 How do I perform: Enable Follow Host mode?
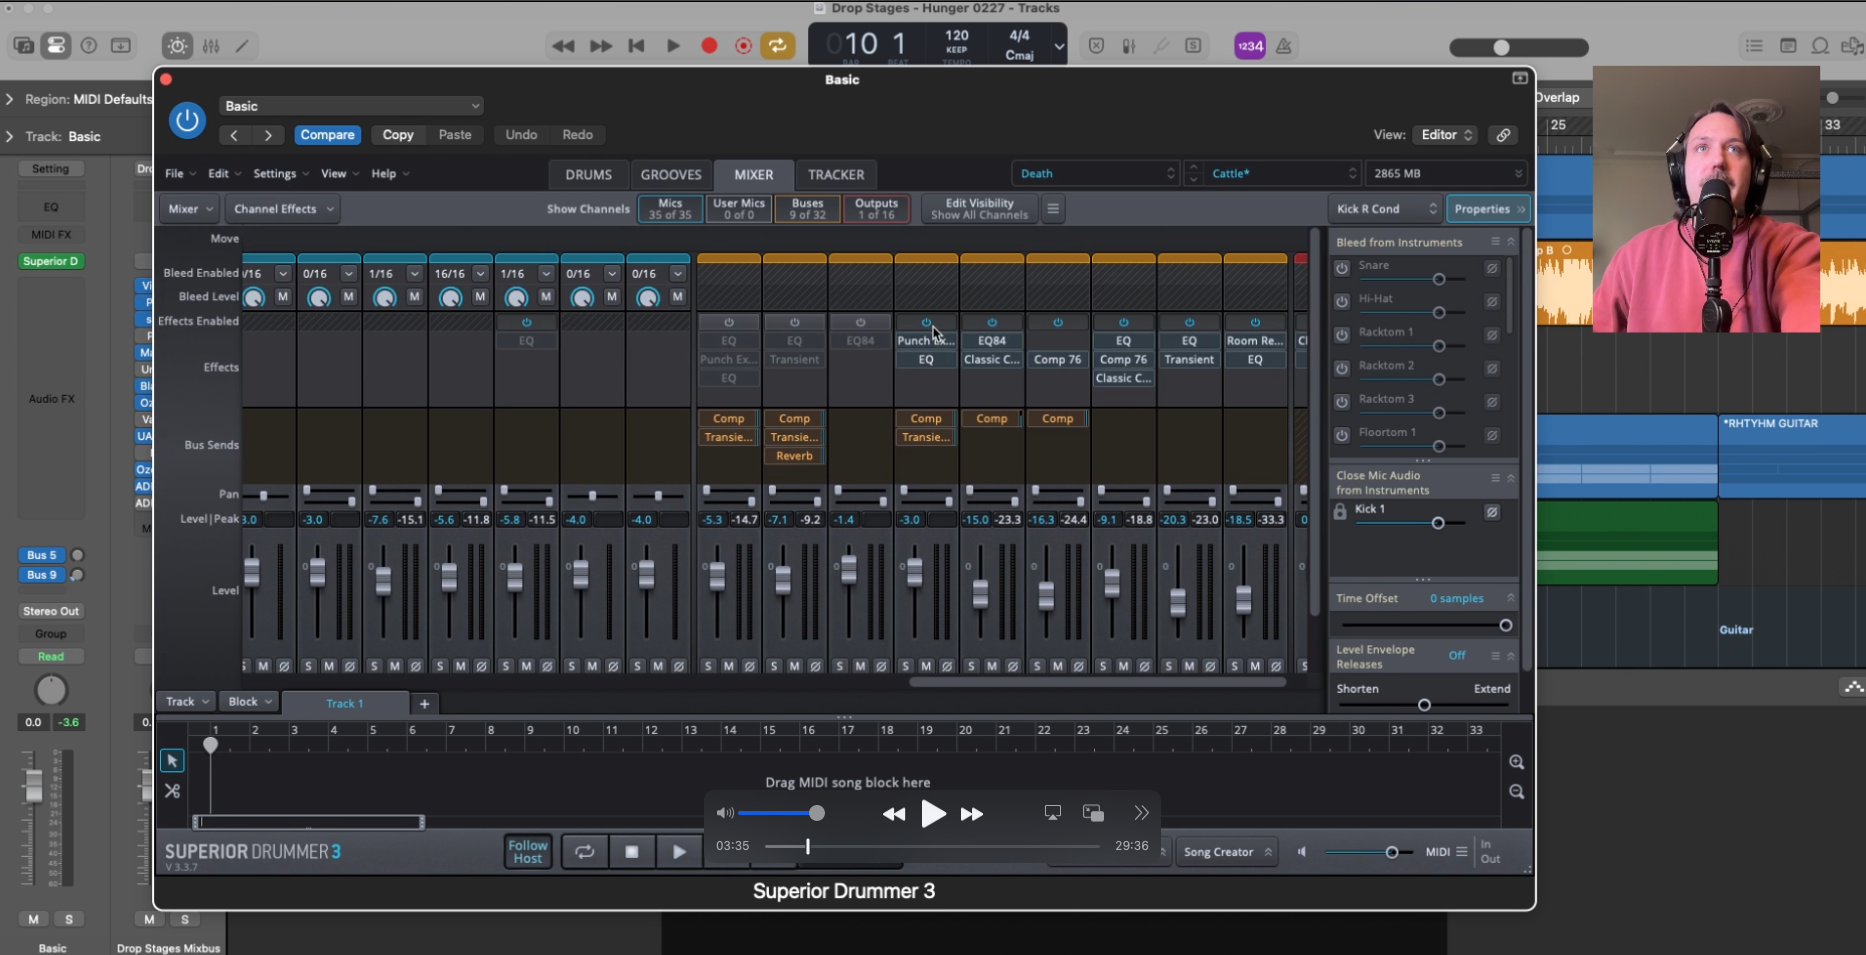coord(527,852)
